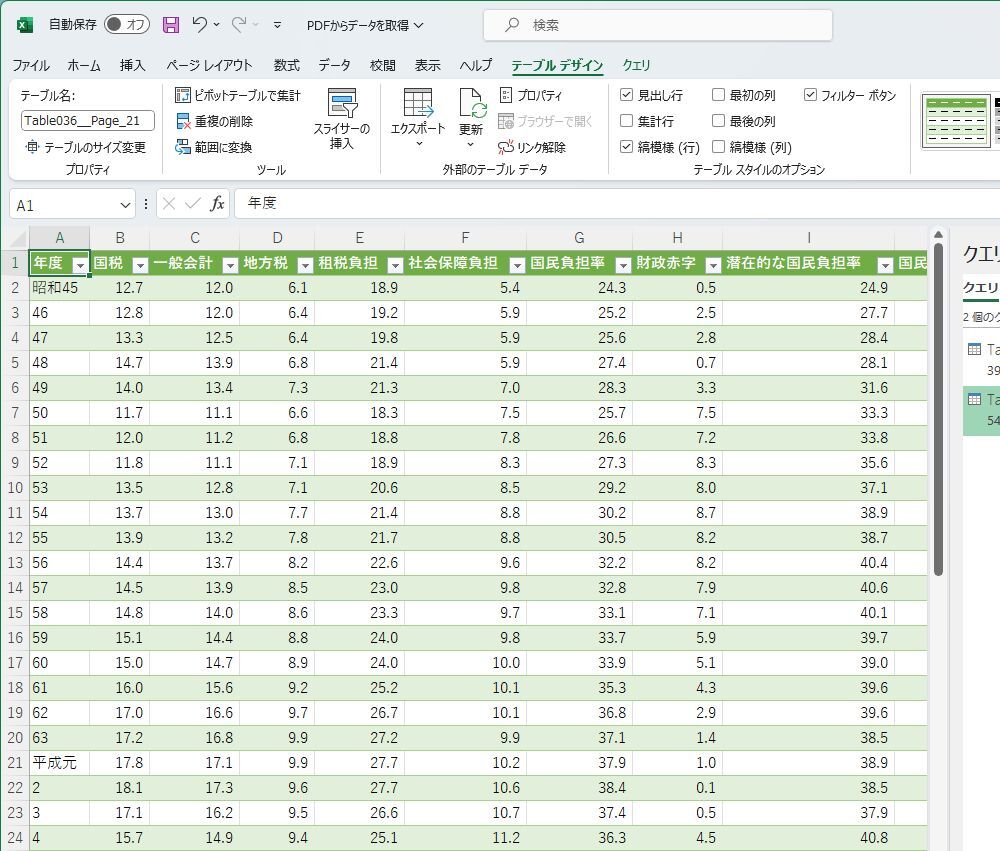Enable the Total Row (集計行) checkbox
The width and height of the screenshot is (1000, 851).
click(x=627, y=121)
